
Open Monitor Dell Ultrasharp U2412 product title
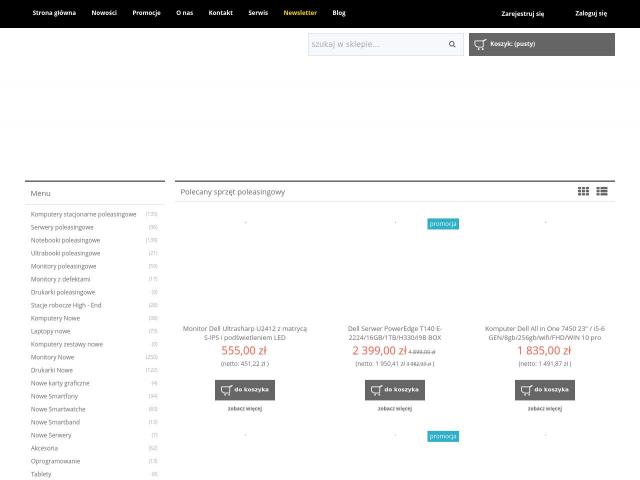click(x=245, y=333)
